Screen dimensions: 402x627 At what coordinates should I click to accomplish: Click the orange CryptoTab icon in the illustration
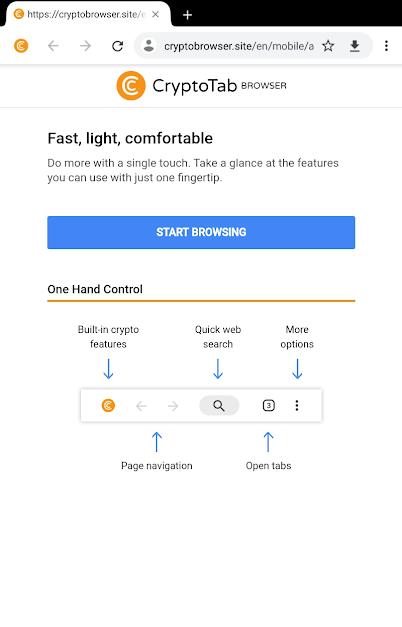coord(108,405)
